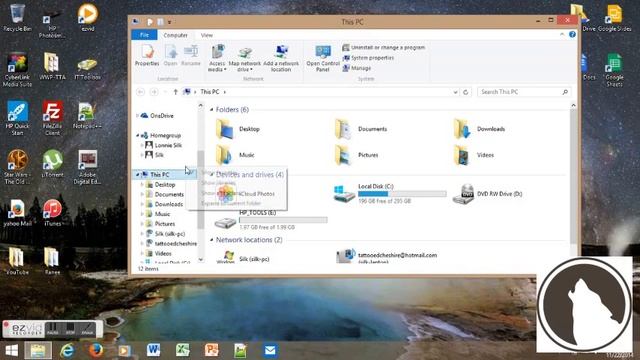Select tattooedcheshire in navigation tree
The height and width of the screenshot is (360, 640).
[x=171, y=243]
